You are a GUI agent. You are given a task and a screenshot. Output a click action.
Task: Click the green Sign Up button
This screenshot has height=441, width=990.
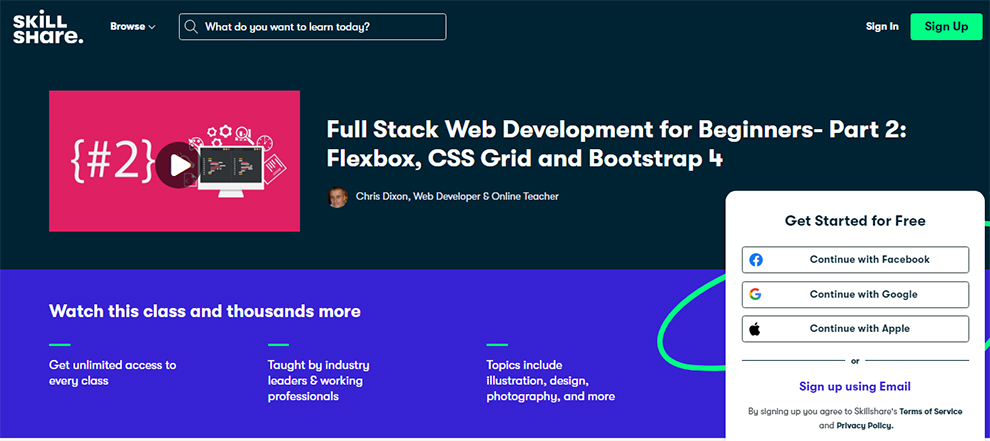(x=946, y=27)
